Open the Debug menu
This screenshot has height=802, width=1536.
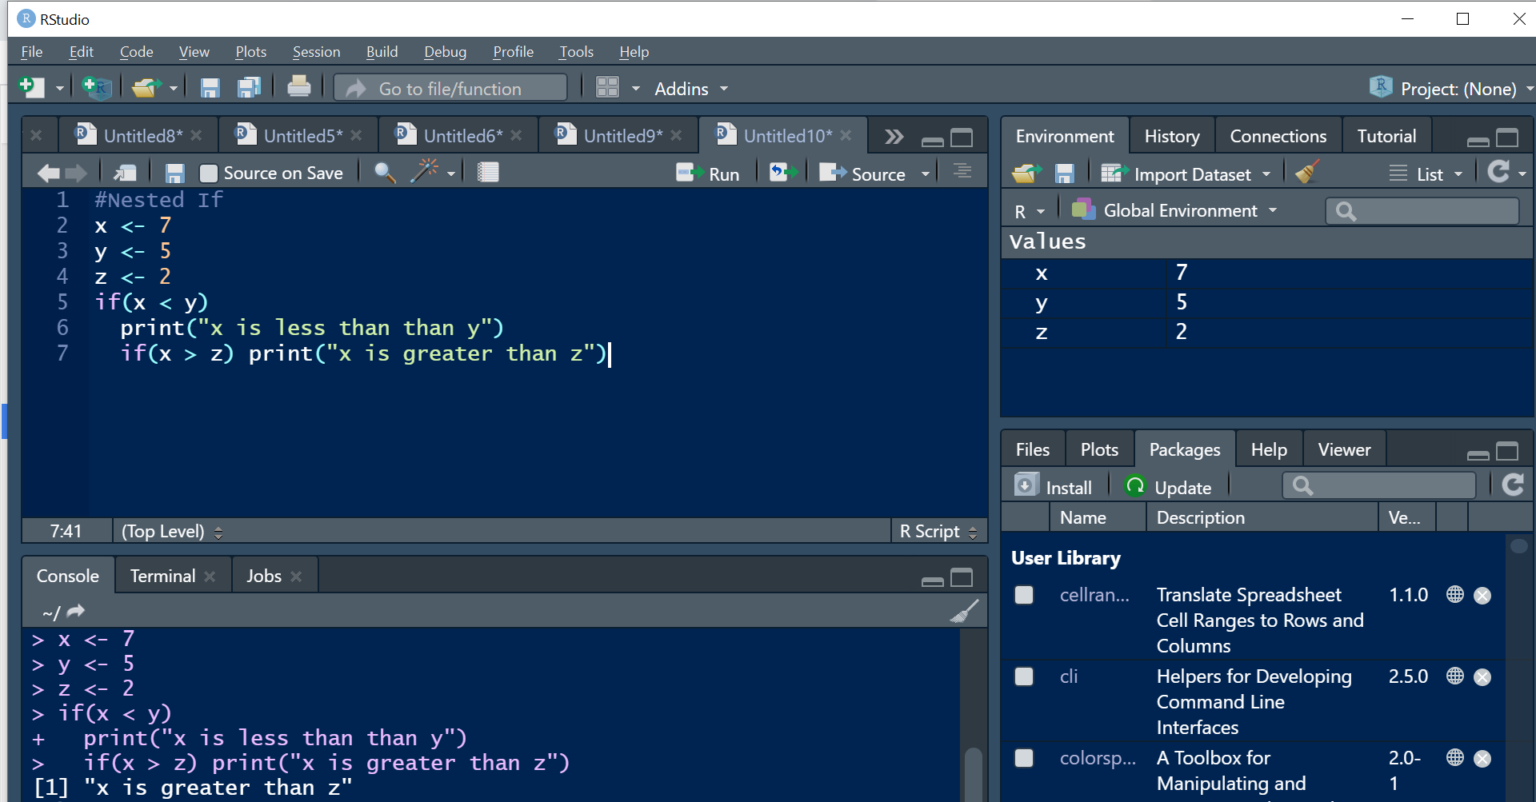point(445,52)
